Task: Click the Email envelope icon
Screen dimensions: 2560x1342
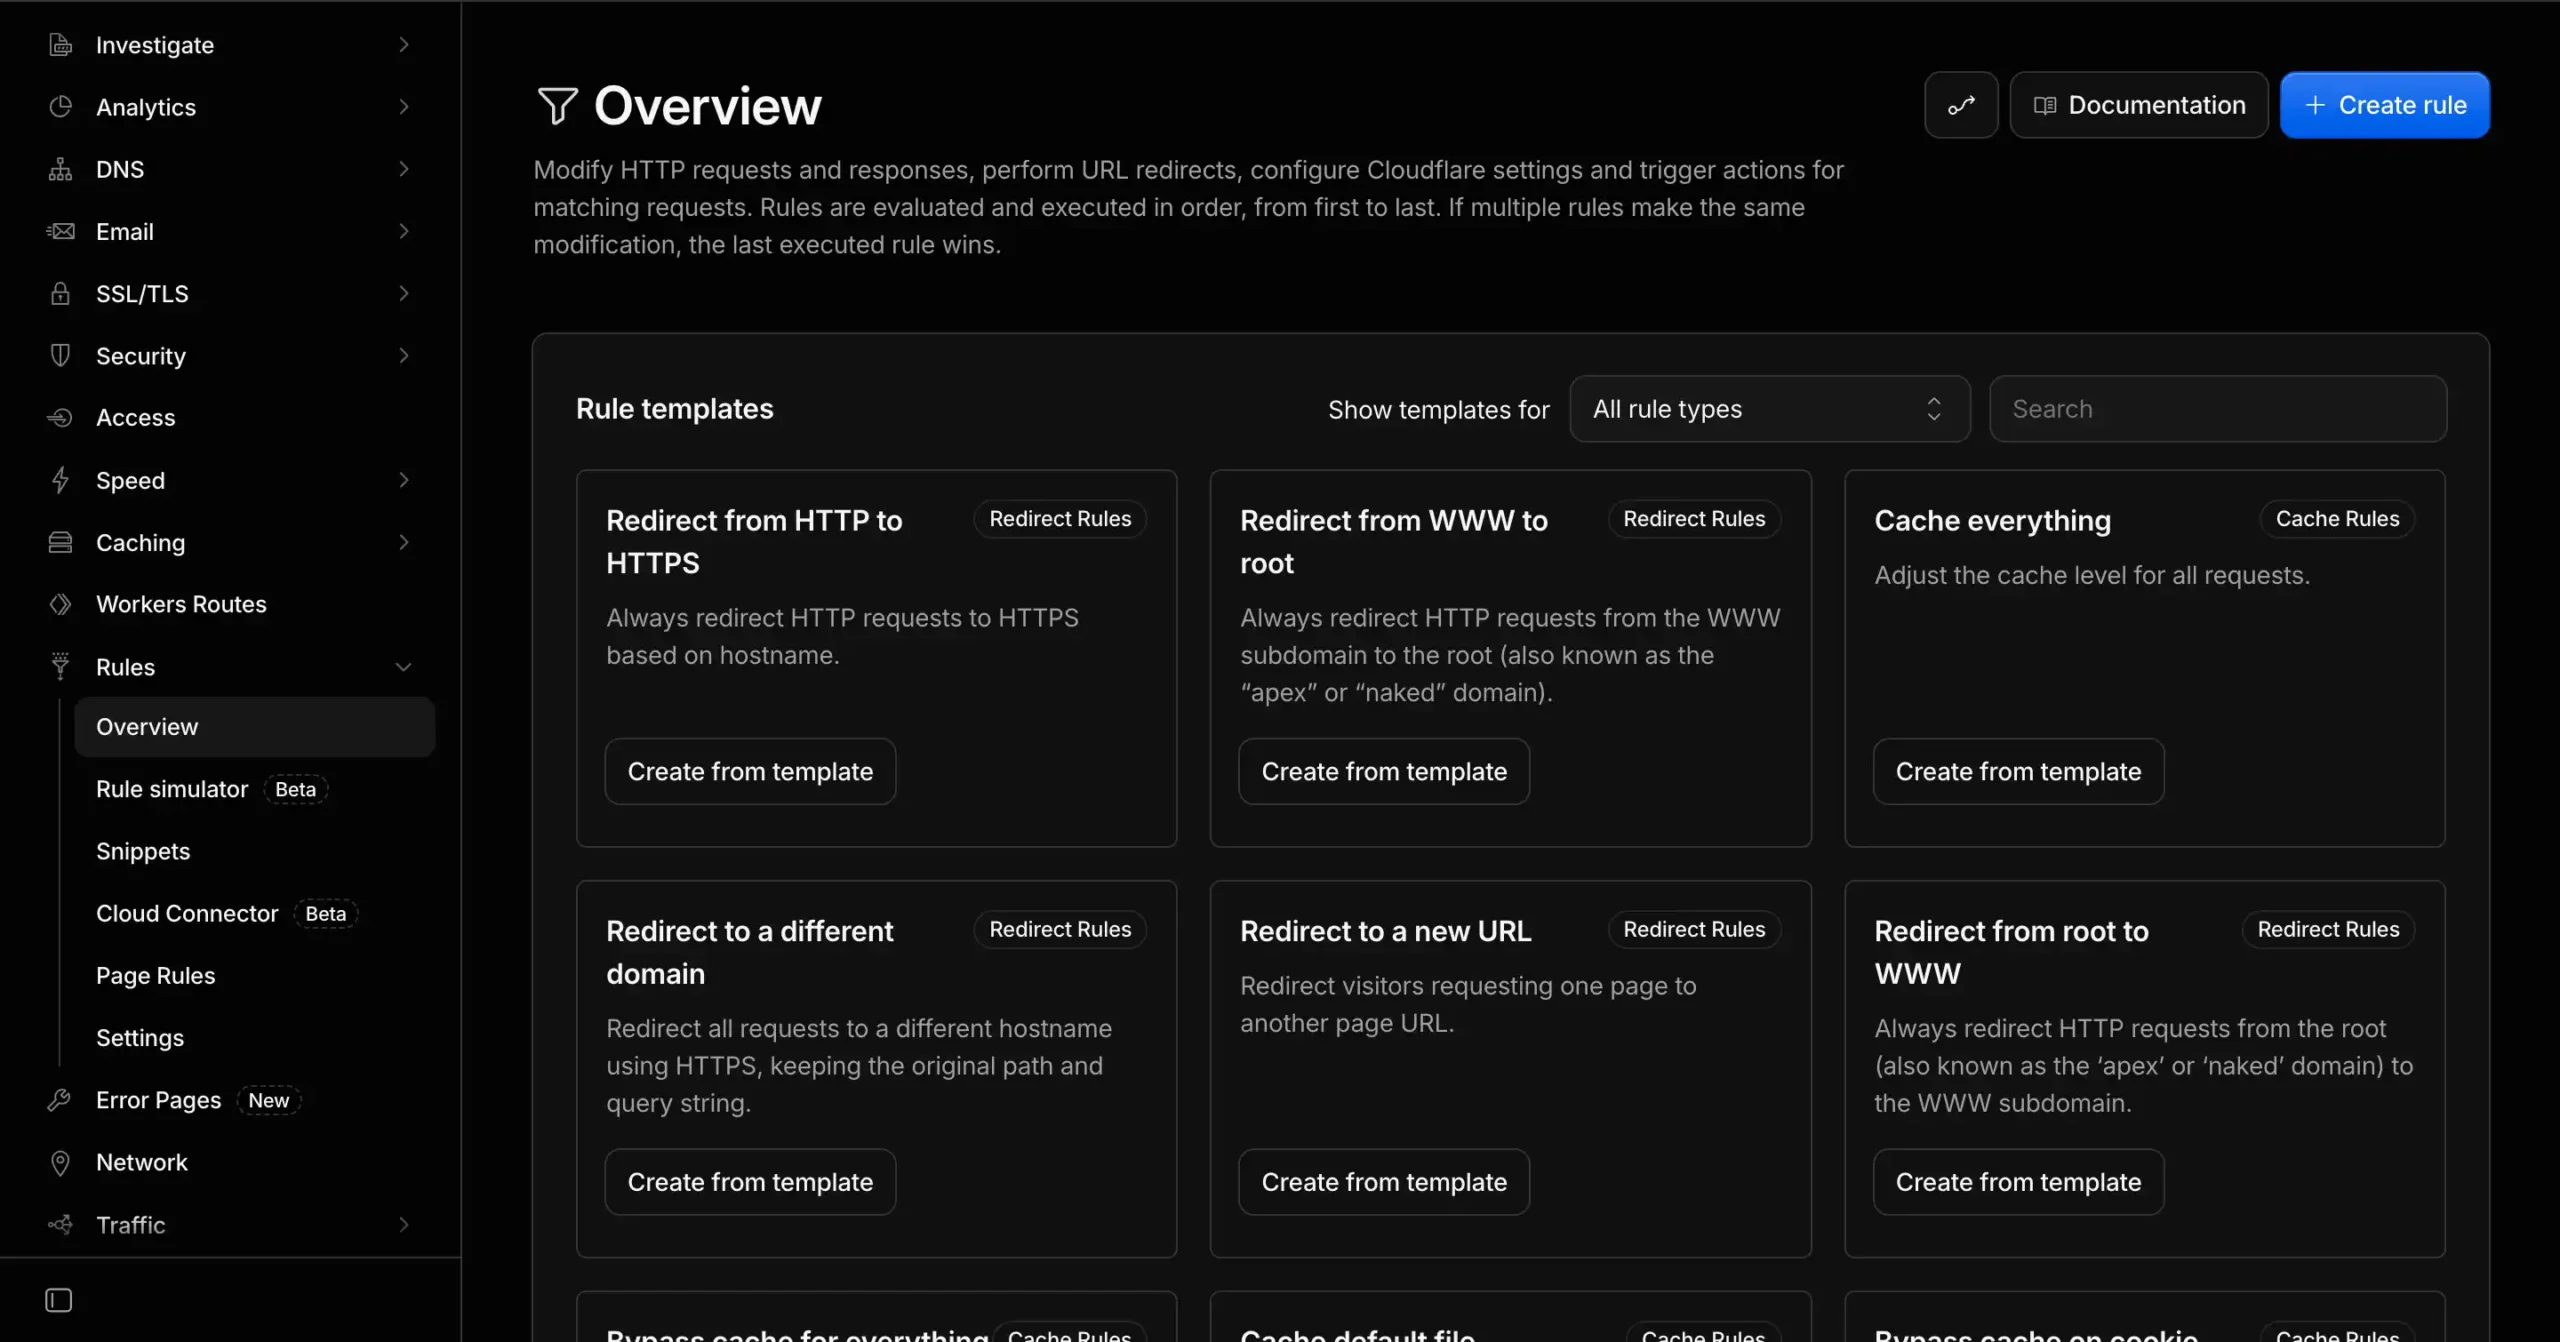Action: pyautogui.click(x=60, y=231)
